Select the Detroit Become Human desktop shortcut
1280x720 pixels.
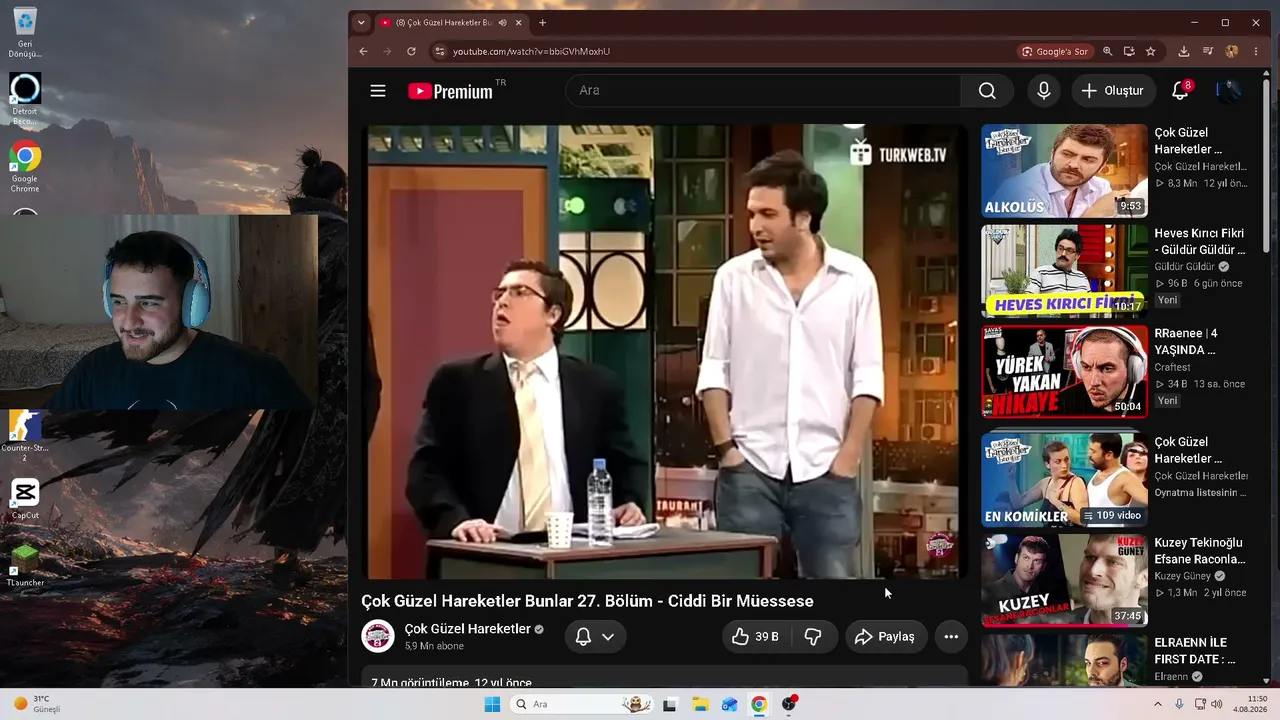pos(25,99)
